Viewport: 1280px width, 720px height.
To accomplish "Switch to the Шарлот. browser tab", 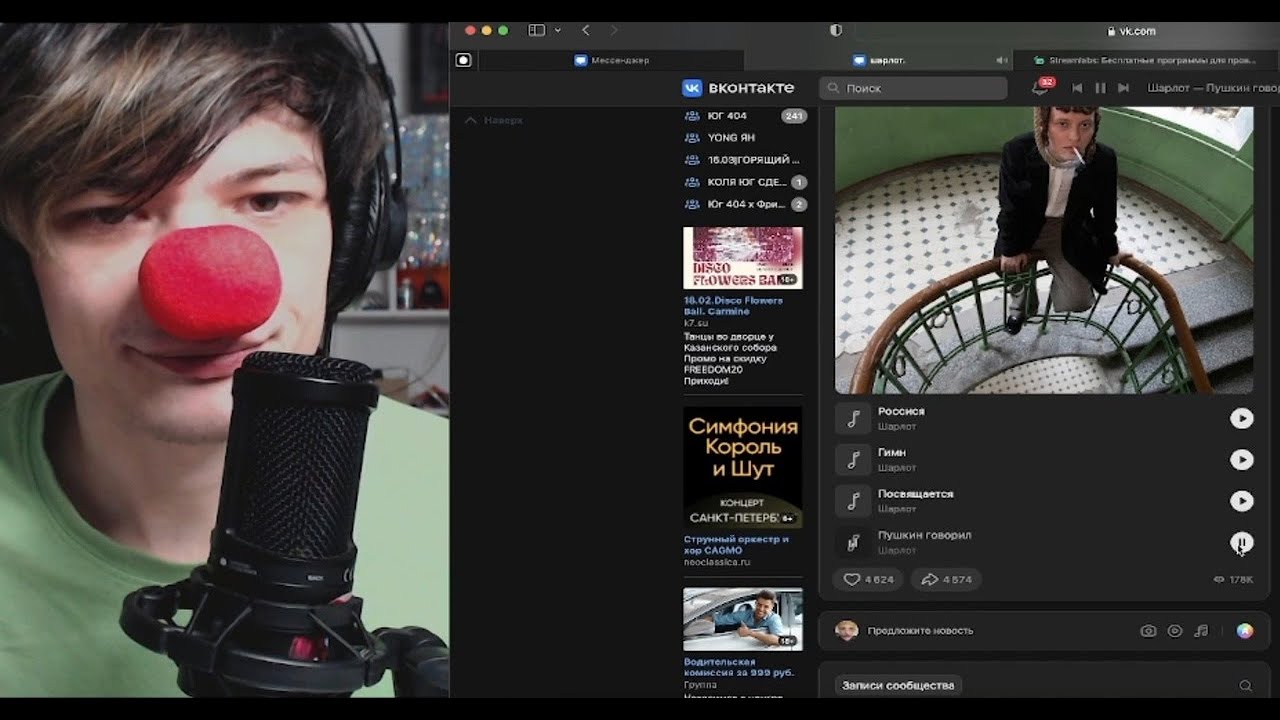I will pyautogui.click(x=880, y=60).
